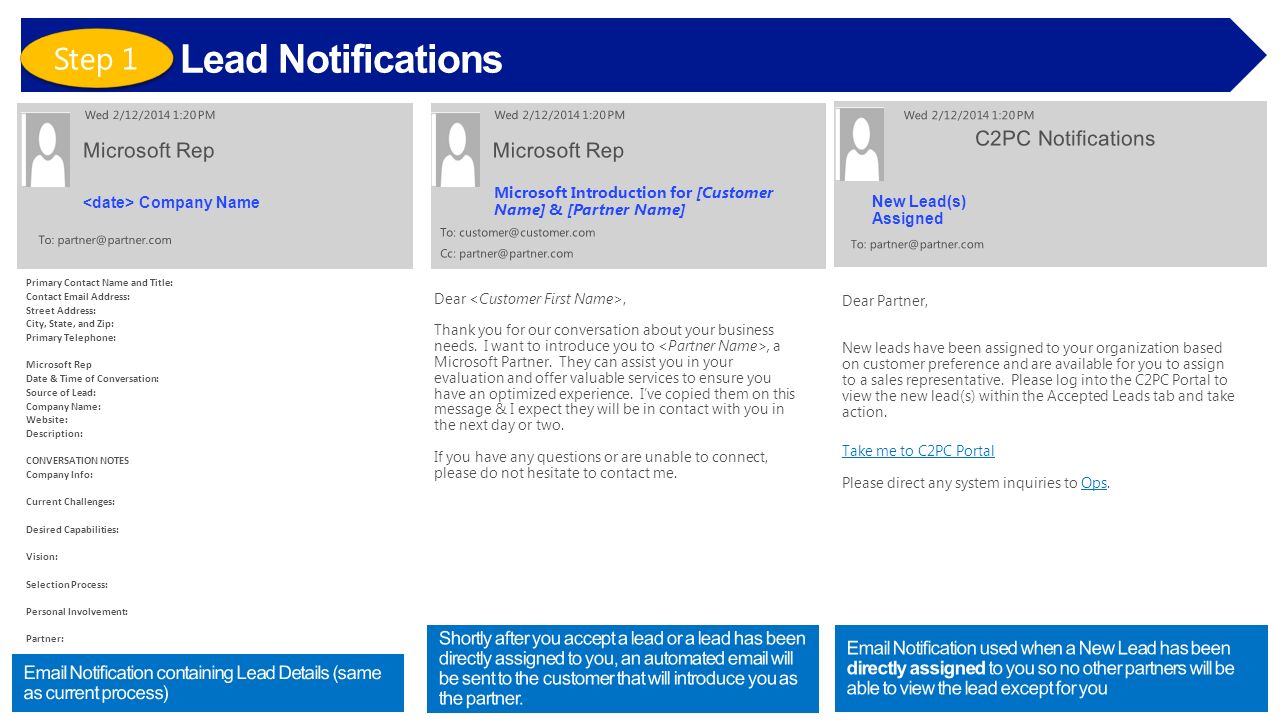The image size is (1280, 720).
Task: Click the Primary Telephone field label
Action: [71, 338]
